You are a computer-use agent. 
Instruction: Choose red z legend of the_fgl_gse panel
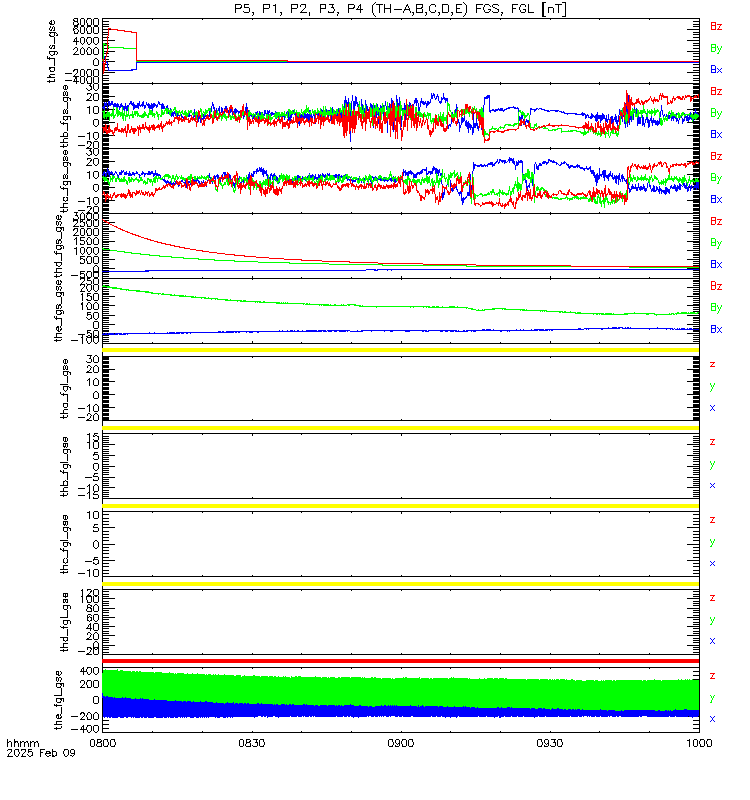(712, 676)
